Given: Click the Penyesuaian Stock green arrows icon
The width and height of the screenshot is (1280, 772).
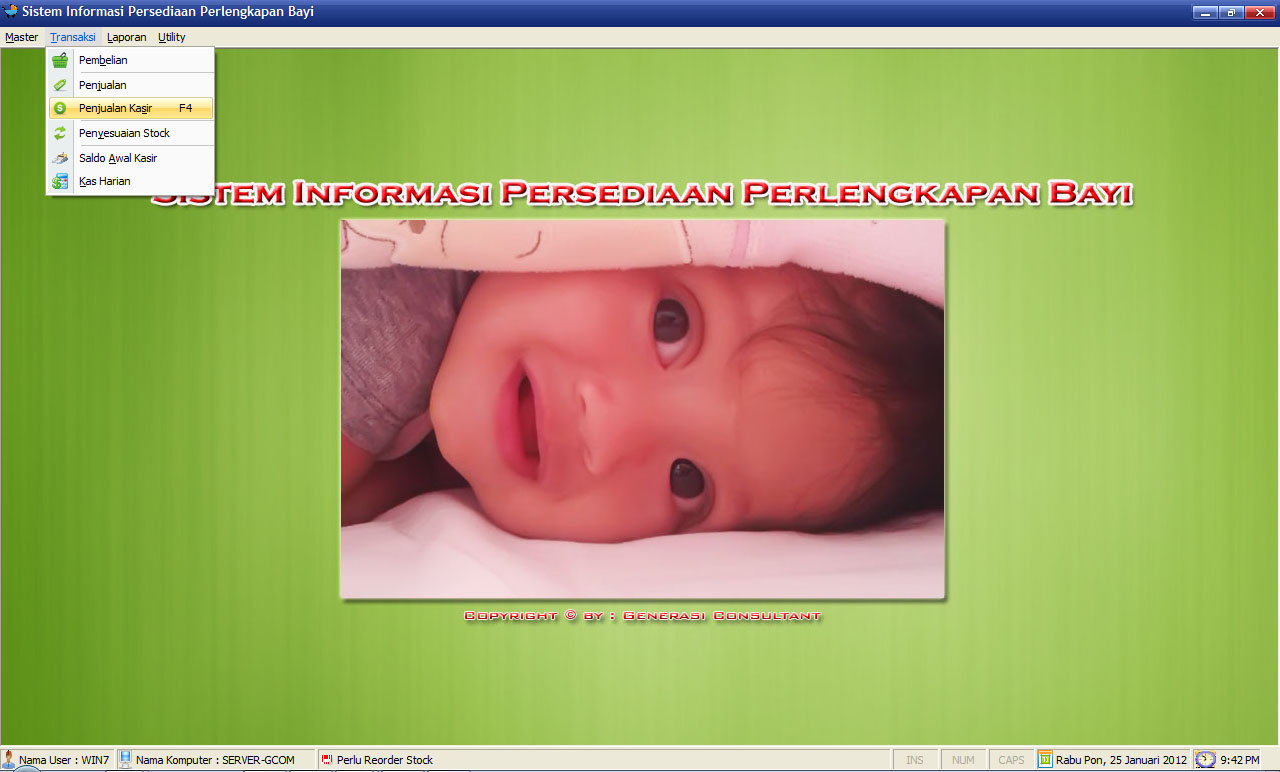Looking at the screenshot, I should coord(60,133).
